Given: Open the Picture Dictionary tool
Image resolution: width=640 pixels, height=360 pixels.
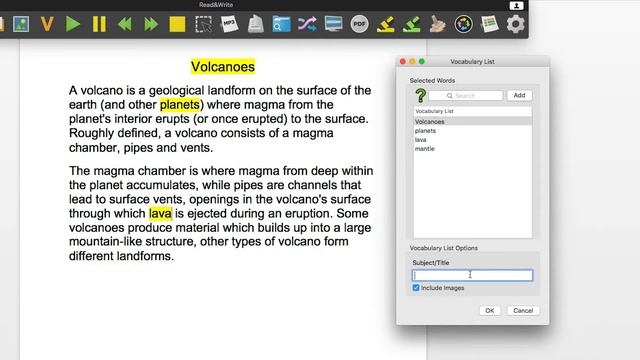Looking at the screenshot, I should 21,24.
